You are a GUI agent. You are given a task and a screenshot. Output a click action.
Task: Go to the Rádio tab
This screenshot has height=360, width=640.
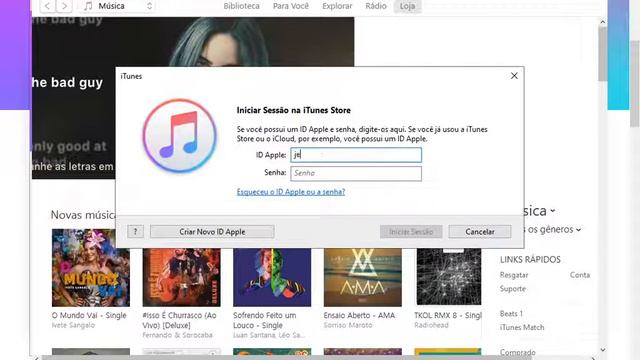pyautogui.click(x=376, y=6)
